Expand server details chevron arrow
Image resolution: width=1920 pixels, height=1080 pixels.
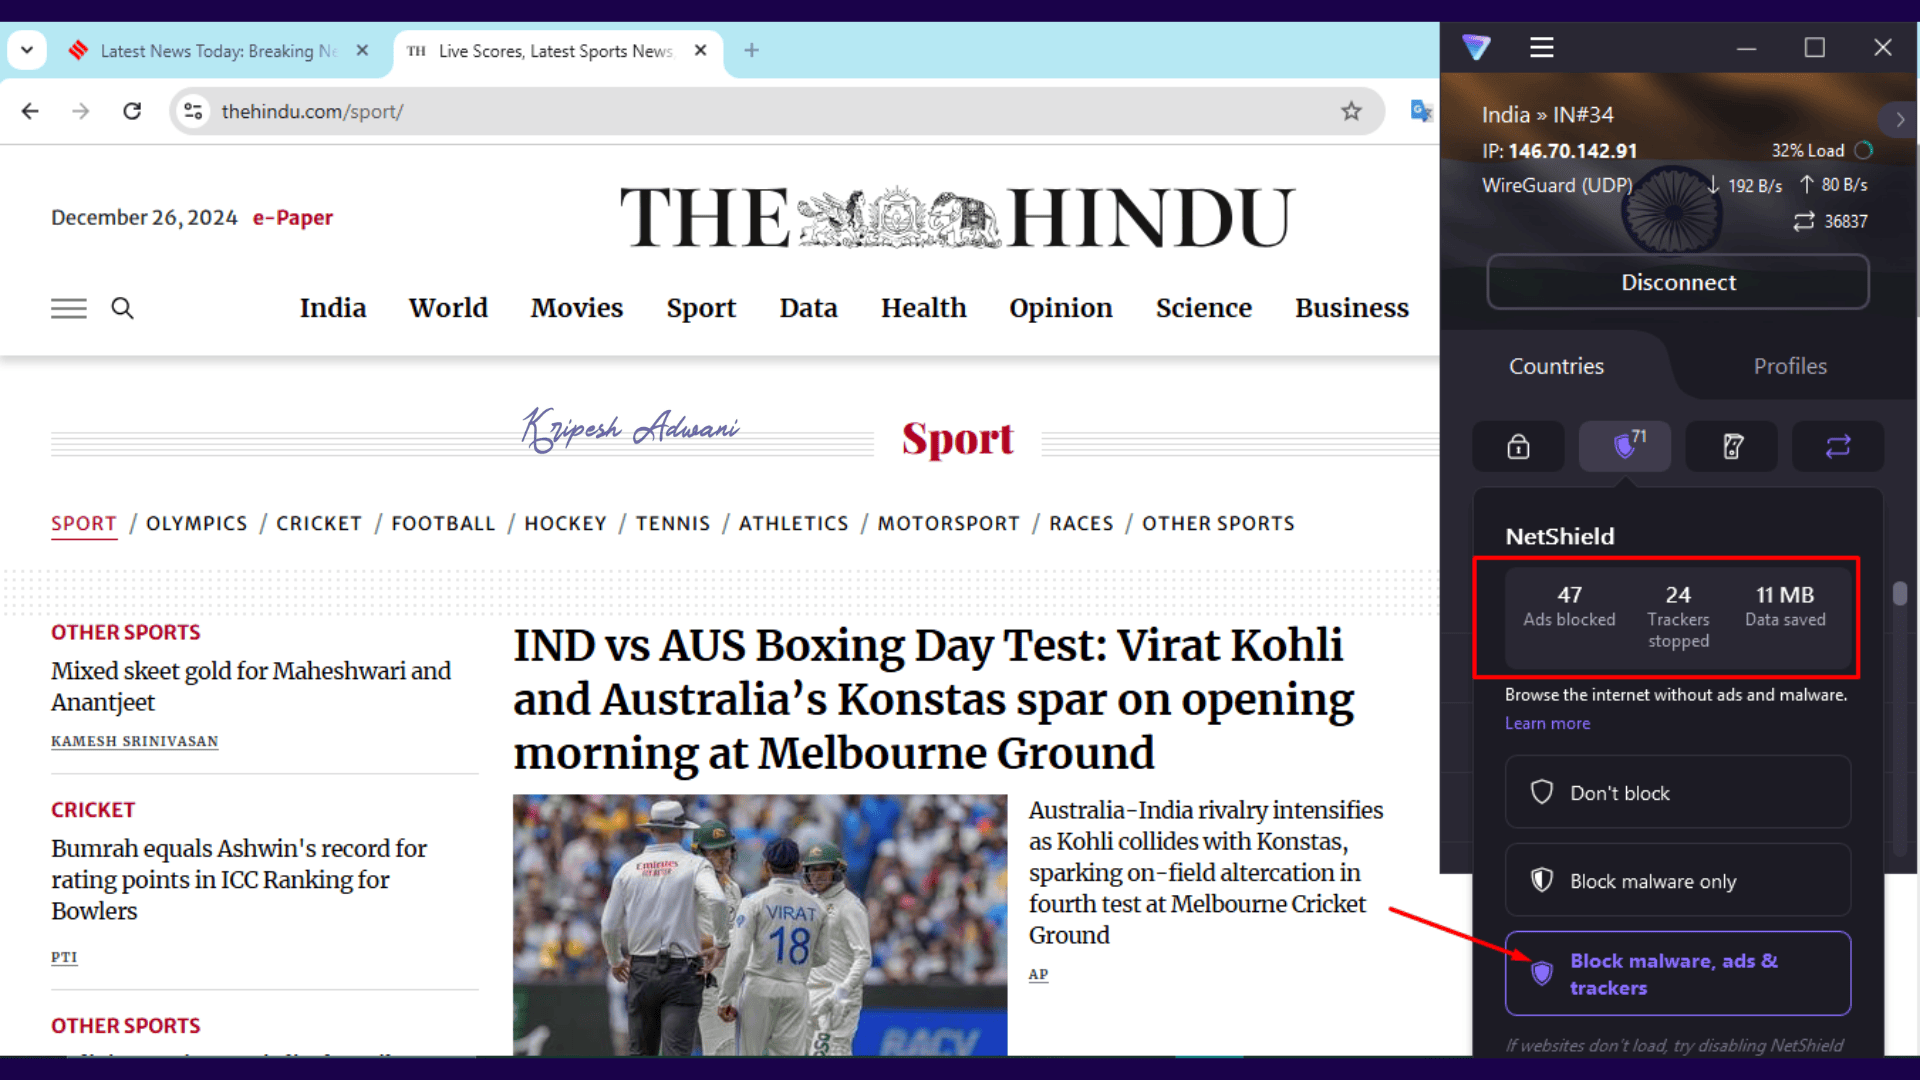tap(1900, 120)
